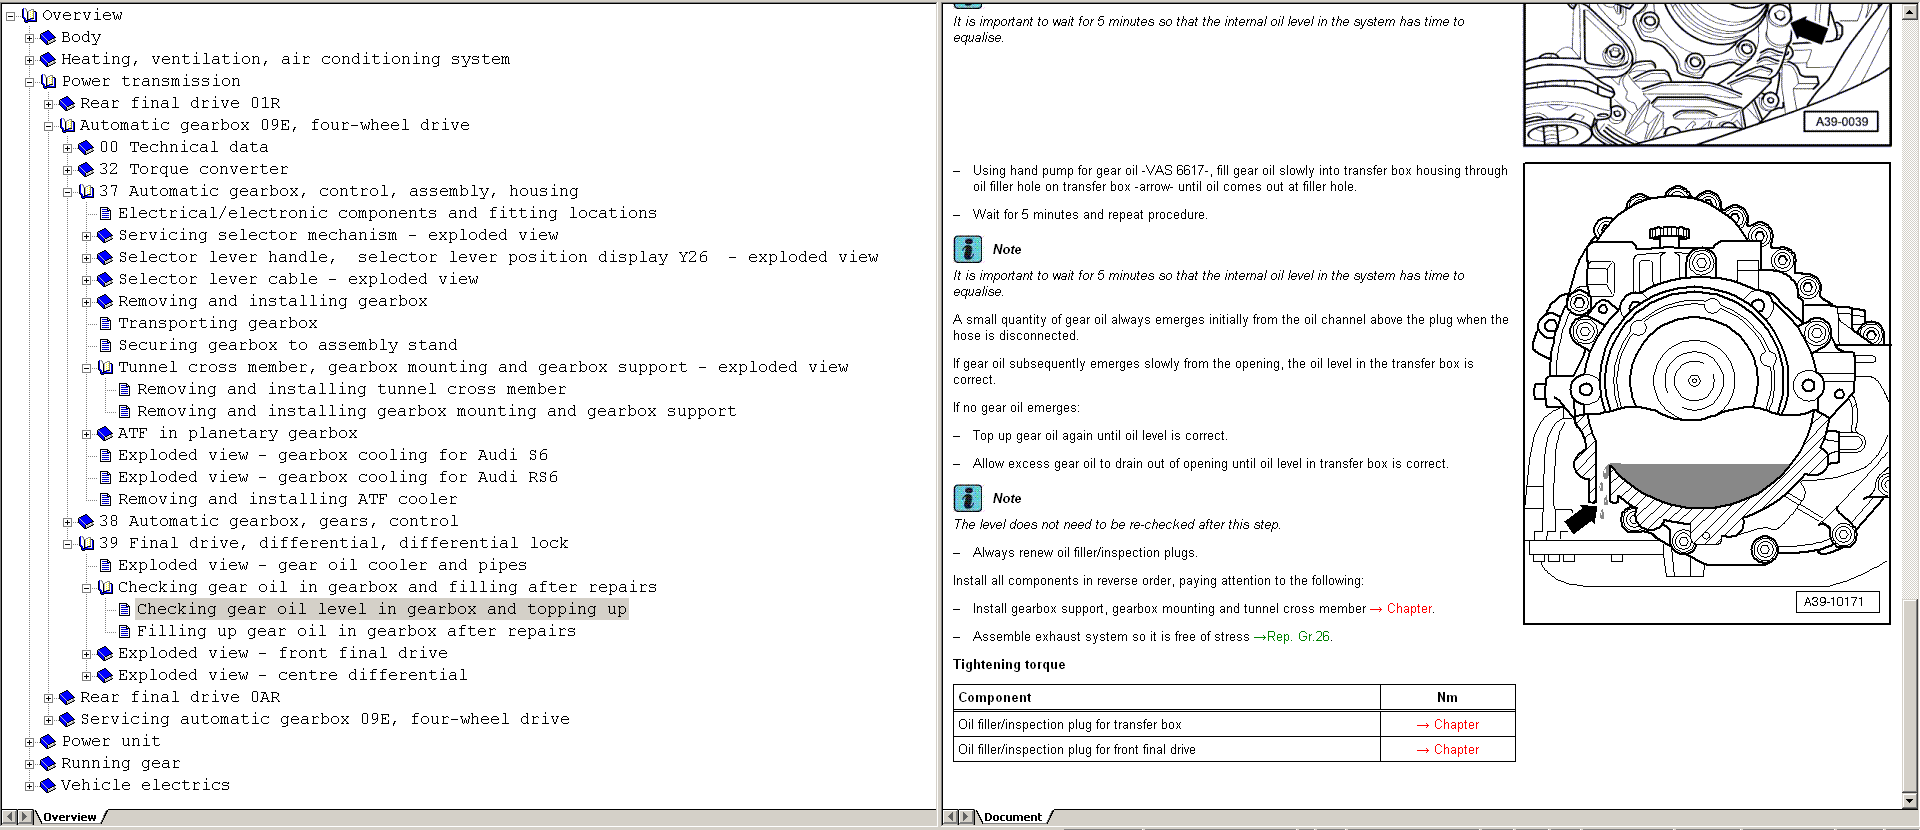Click the book icon next to Torque converter

point(86,170)
